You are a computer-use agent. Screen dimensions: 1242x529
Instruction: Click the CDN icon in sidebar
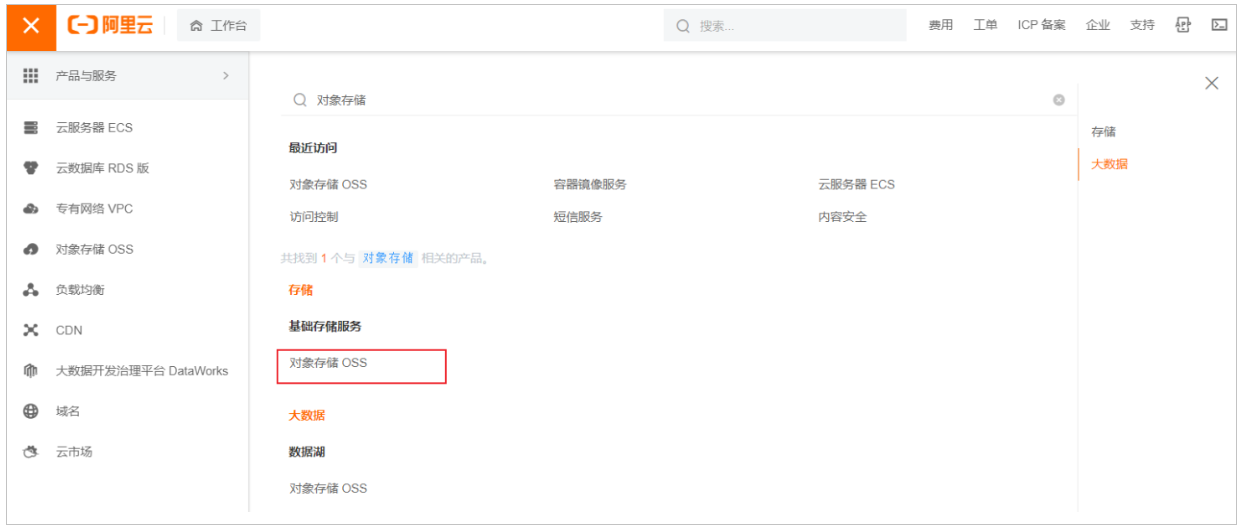31,330
